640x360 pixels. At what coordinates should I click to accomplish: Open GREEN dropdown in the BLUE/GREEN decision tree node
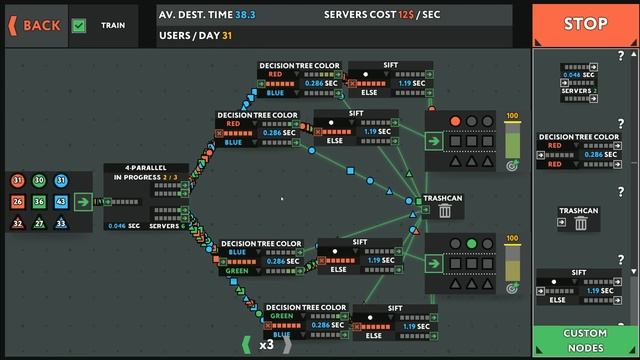(240, 271)
